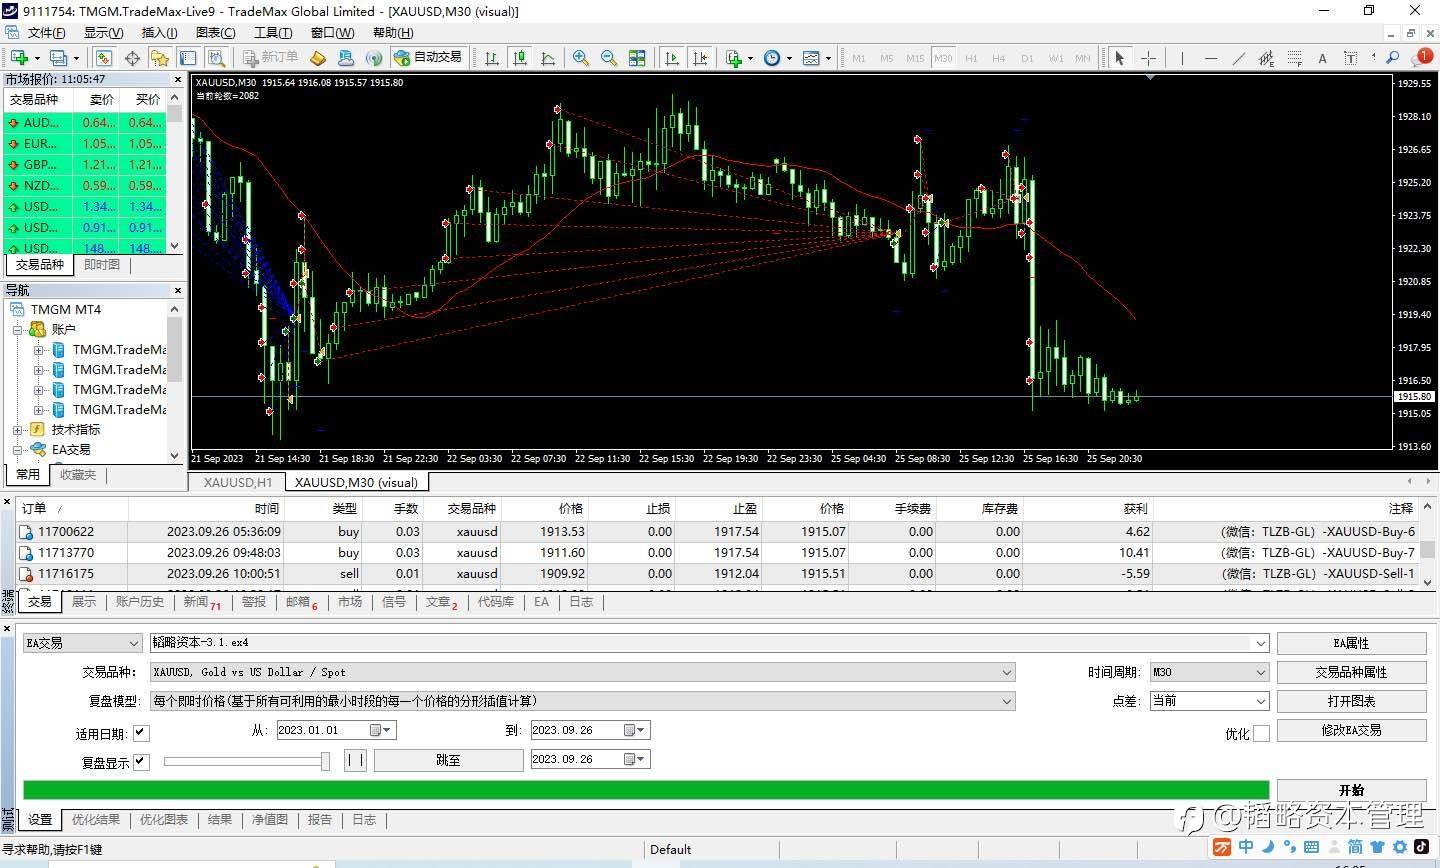Select the cursor arrow tool

[1120, 58]
